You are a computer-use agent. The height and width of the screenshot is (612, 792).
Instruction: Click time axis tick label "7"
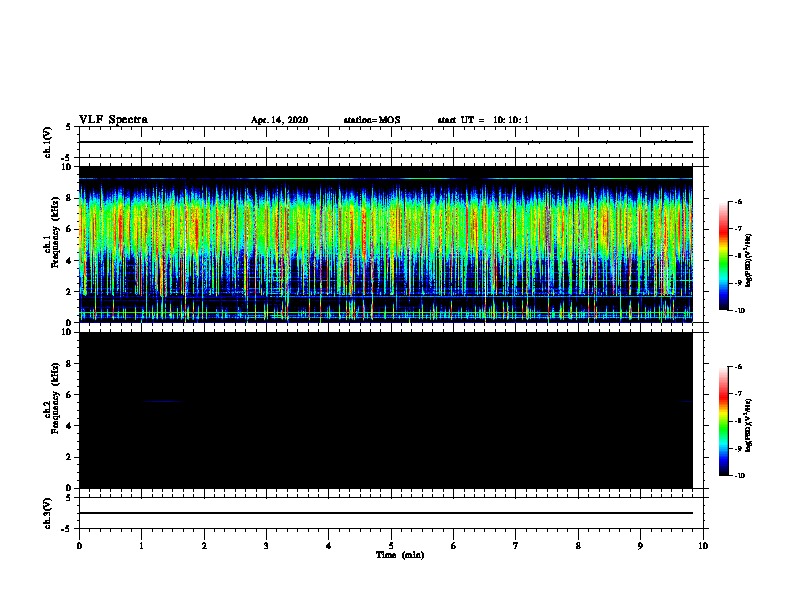click(516, 546)
